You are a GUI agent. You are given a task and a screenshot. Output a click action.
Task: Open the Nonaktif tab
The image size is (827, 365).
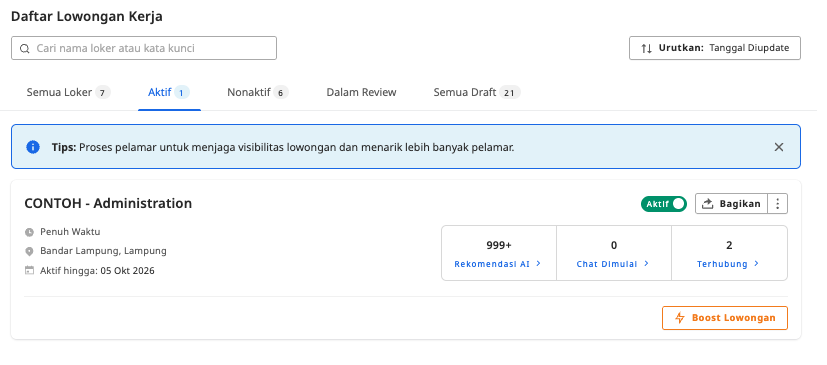point(258,93)
